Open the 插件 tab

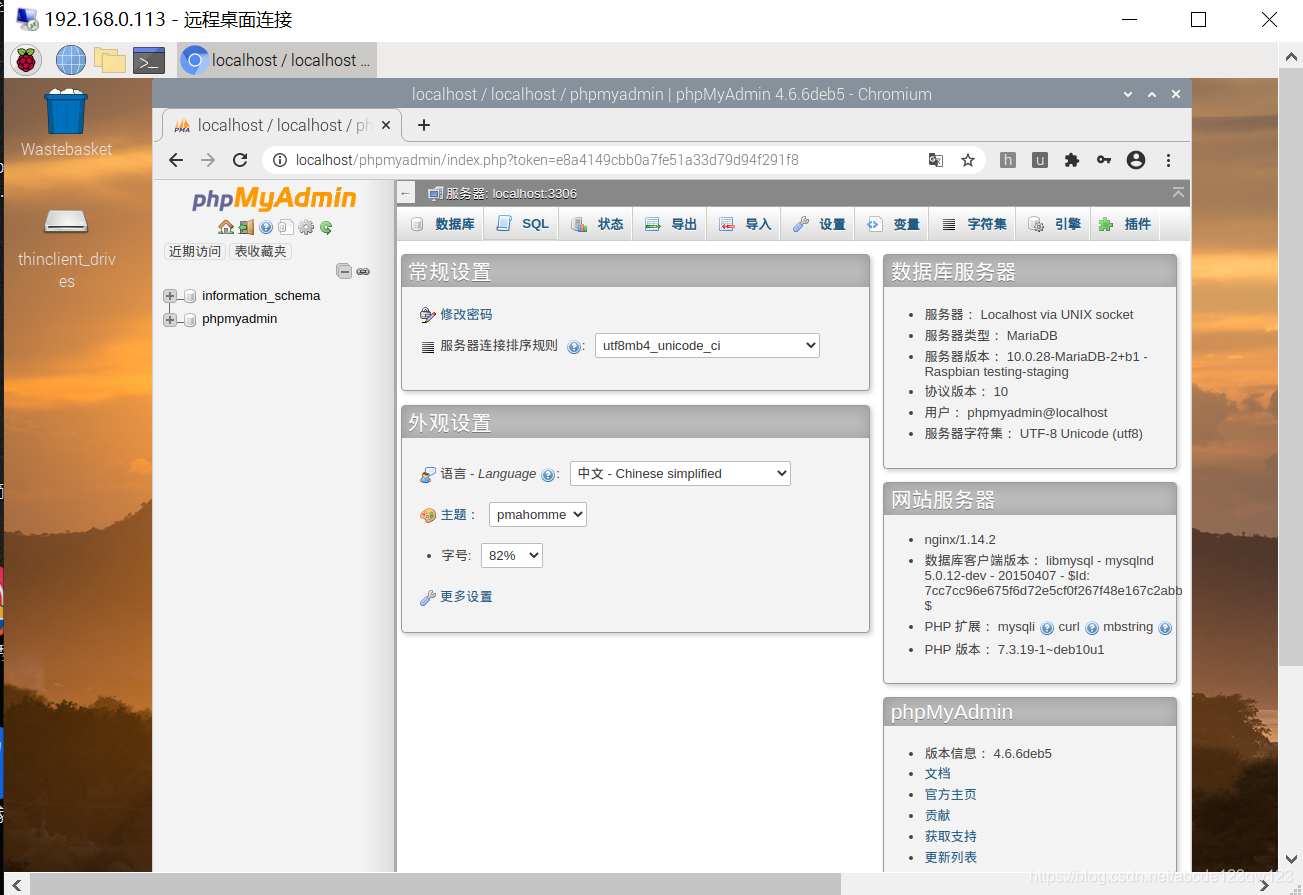[x=1125, y=225]
